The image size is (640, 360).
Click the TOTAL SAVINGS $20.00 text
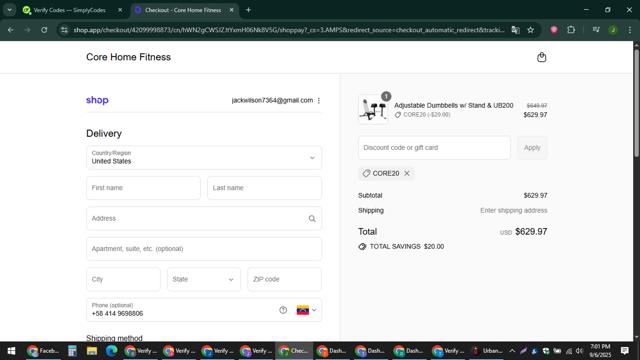[407, 247]
